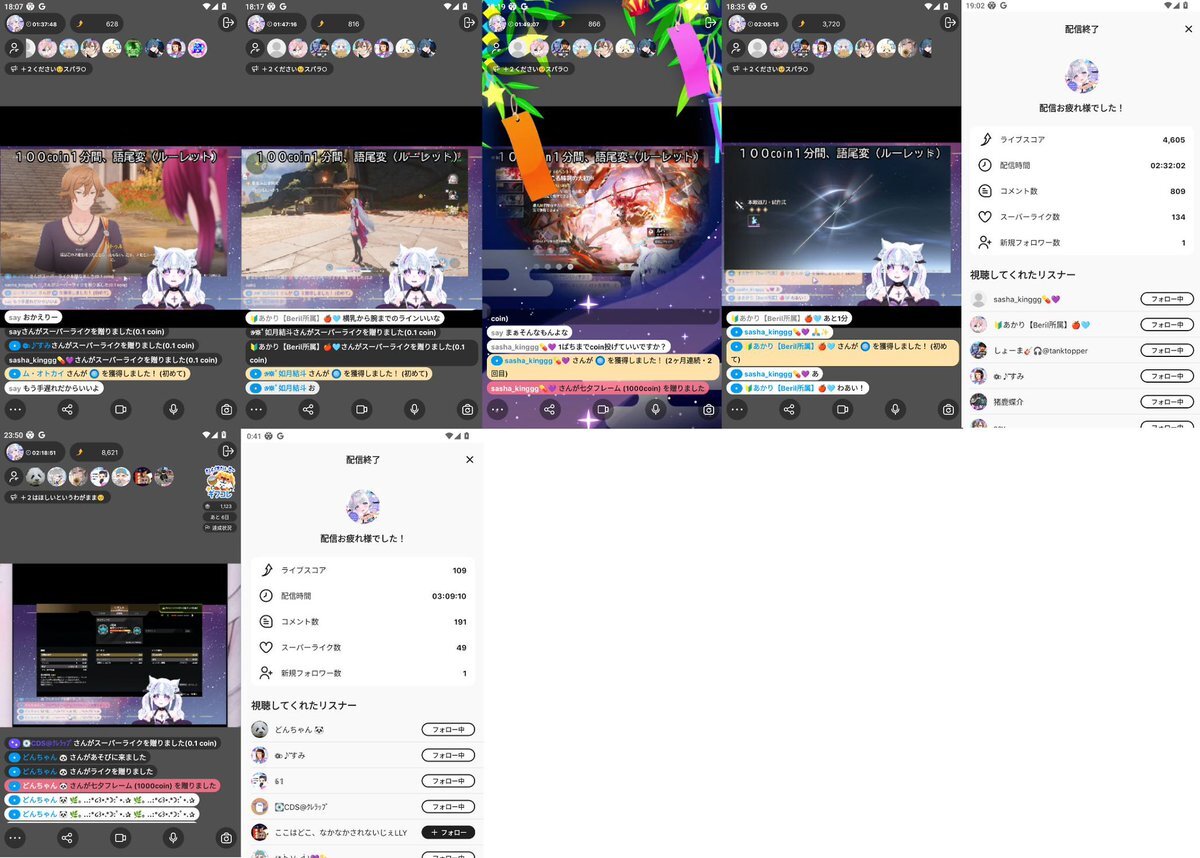The image size is (1200, 858).
Task: Tap the follow button beside sasha_kinggg
Action: pos(1167,299)
